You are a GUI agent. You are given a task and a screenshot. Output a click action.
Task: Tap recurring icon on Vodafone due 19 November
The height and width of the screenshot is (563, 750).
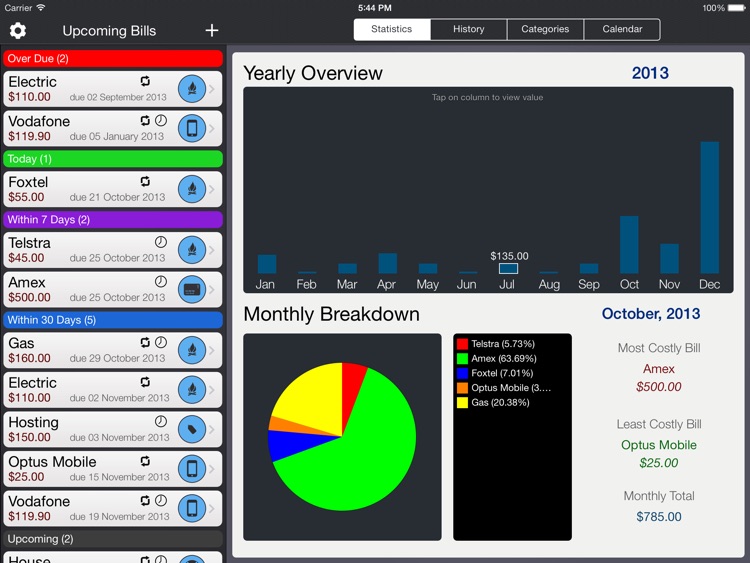click(145, 500)
